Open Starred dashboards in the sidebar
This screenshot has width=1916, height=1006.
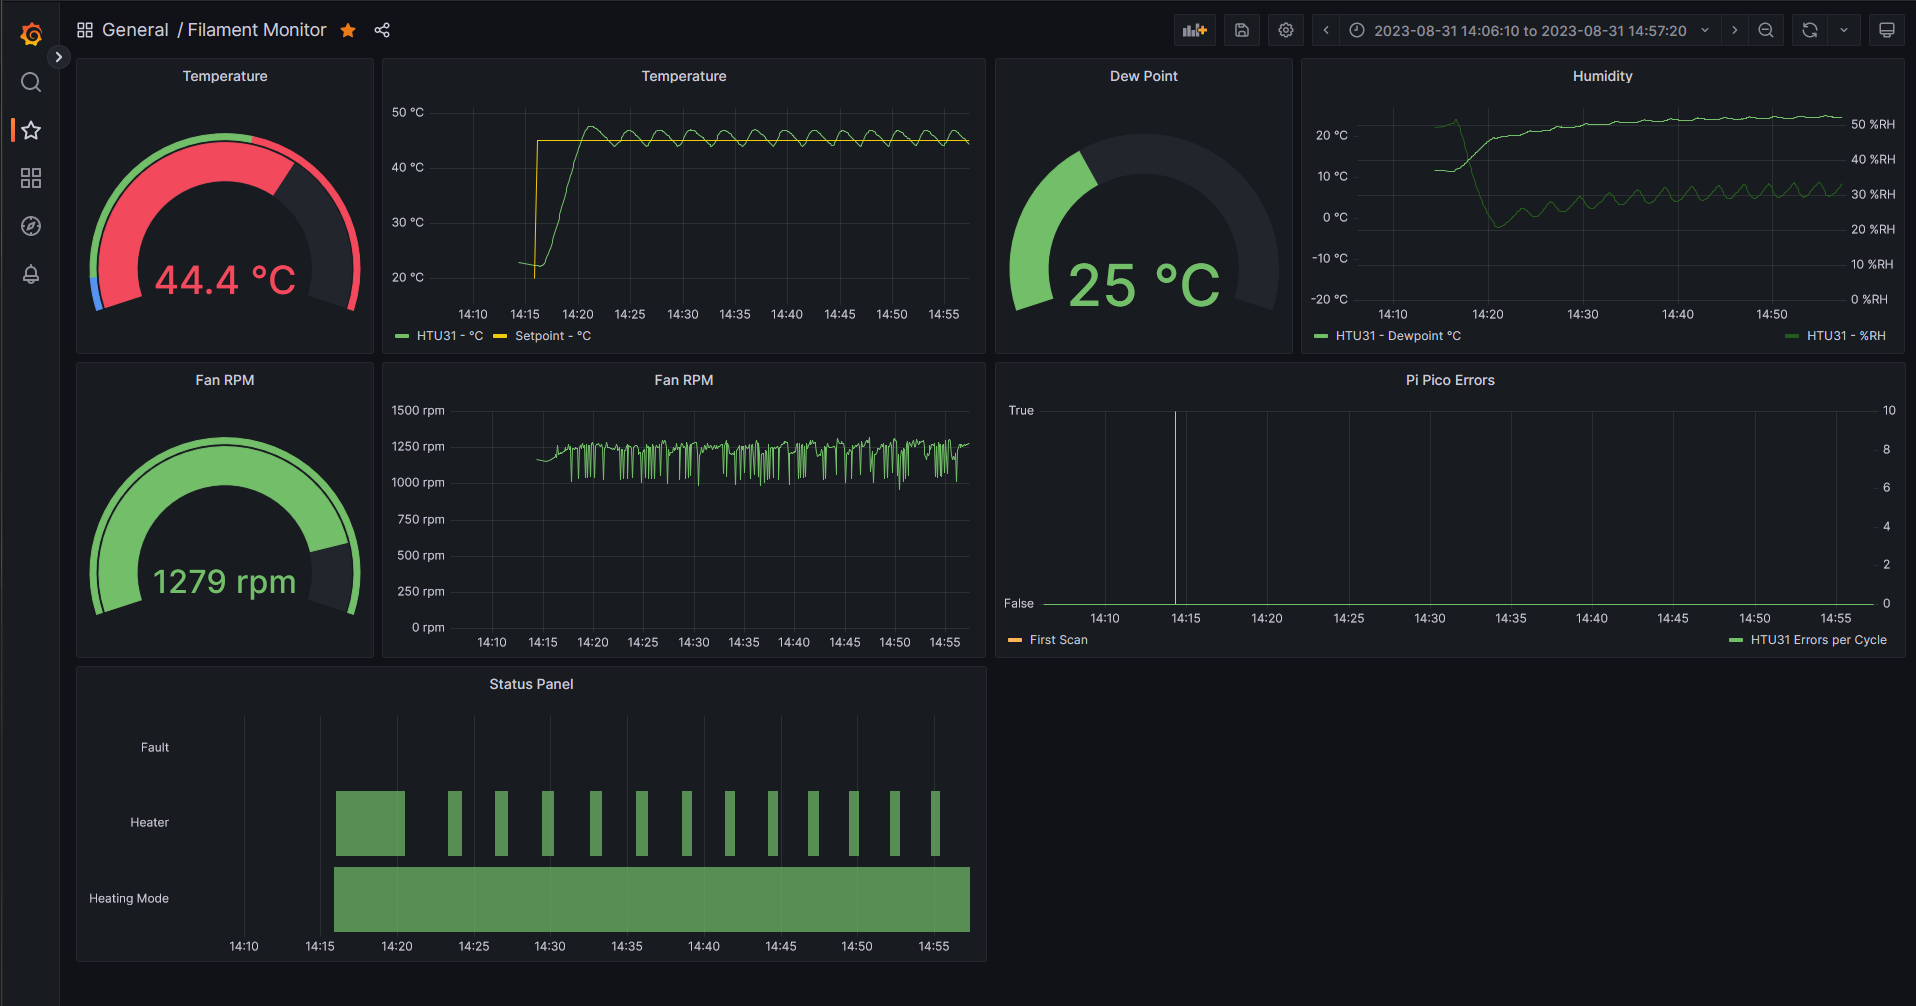pyautogui.click(x=31, y=130)
